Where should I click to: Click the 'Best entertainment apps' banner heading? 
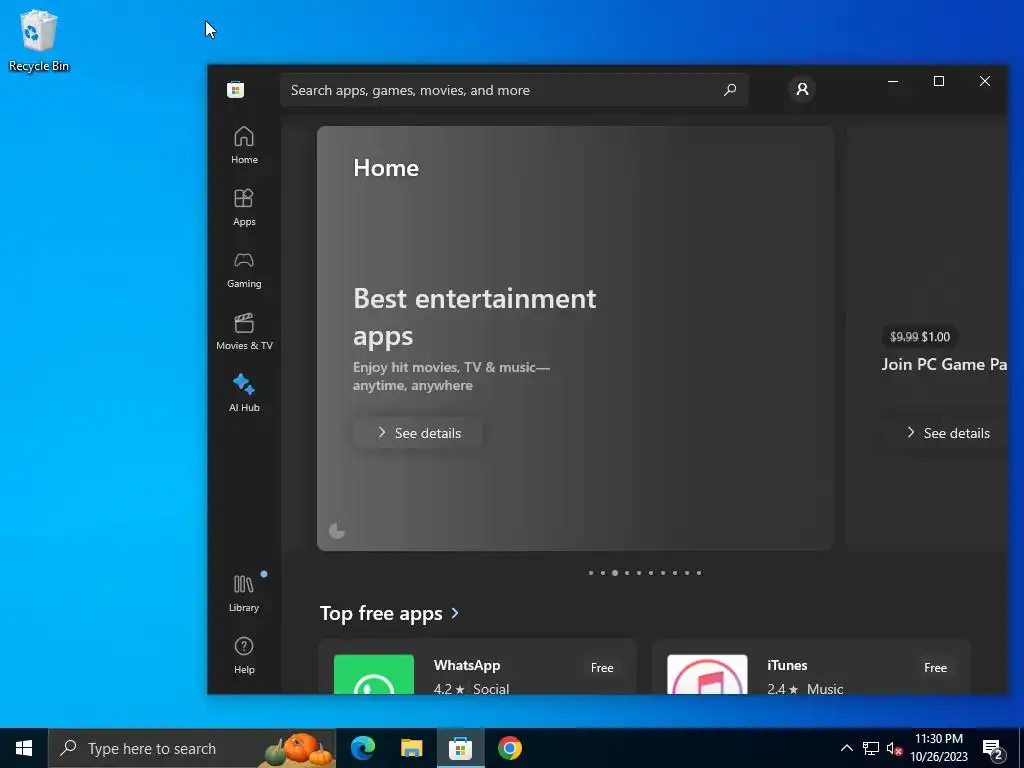click(475, 317)
